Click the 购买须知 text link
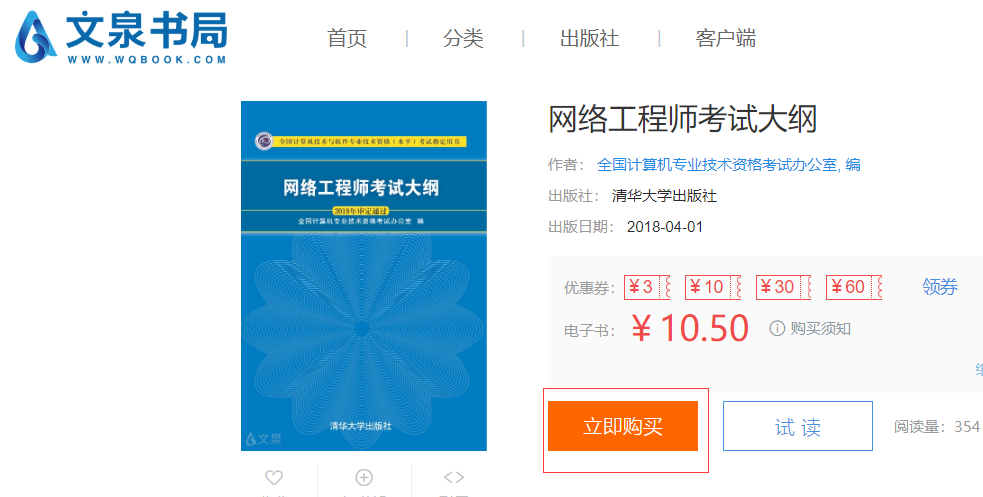The width and height of the screenshot is (983, 497). coord(821,328)
